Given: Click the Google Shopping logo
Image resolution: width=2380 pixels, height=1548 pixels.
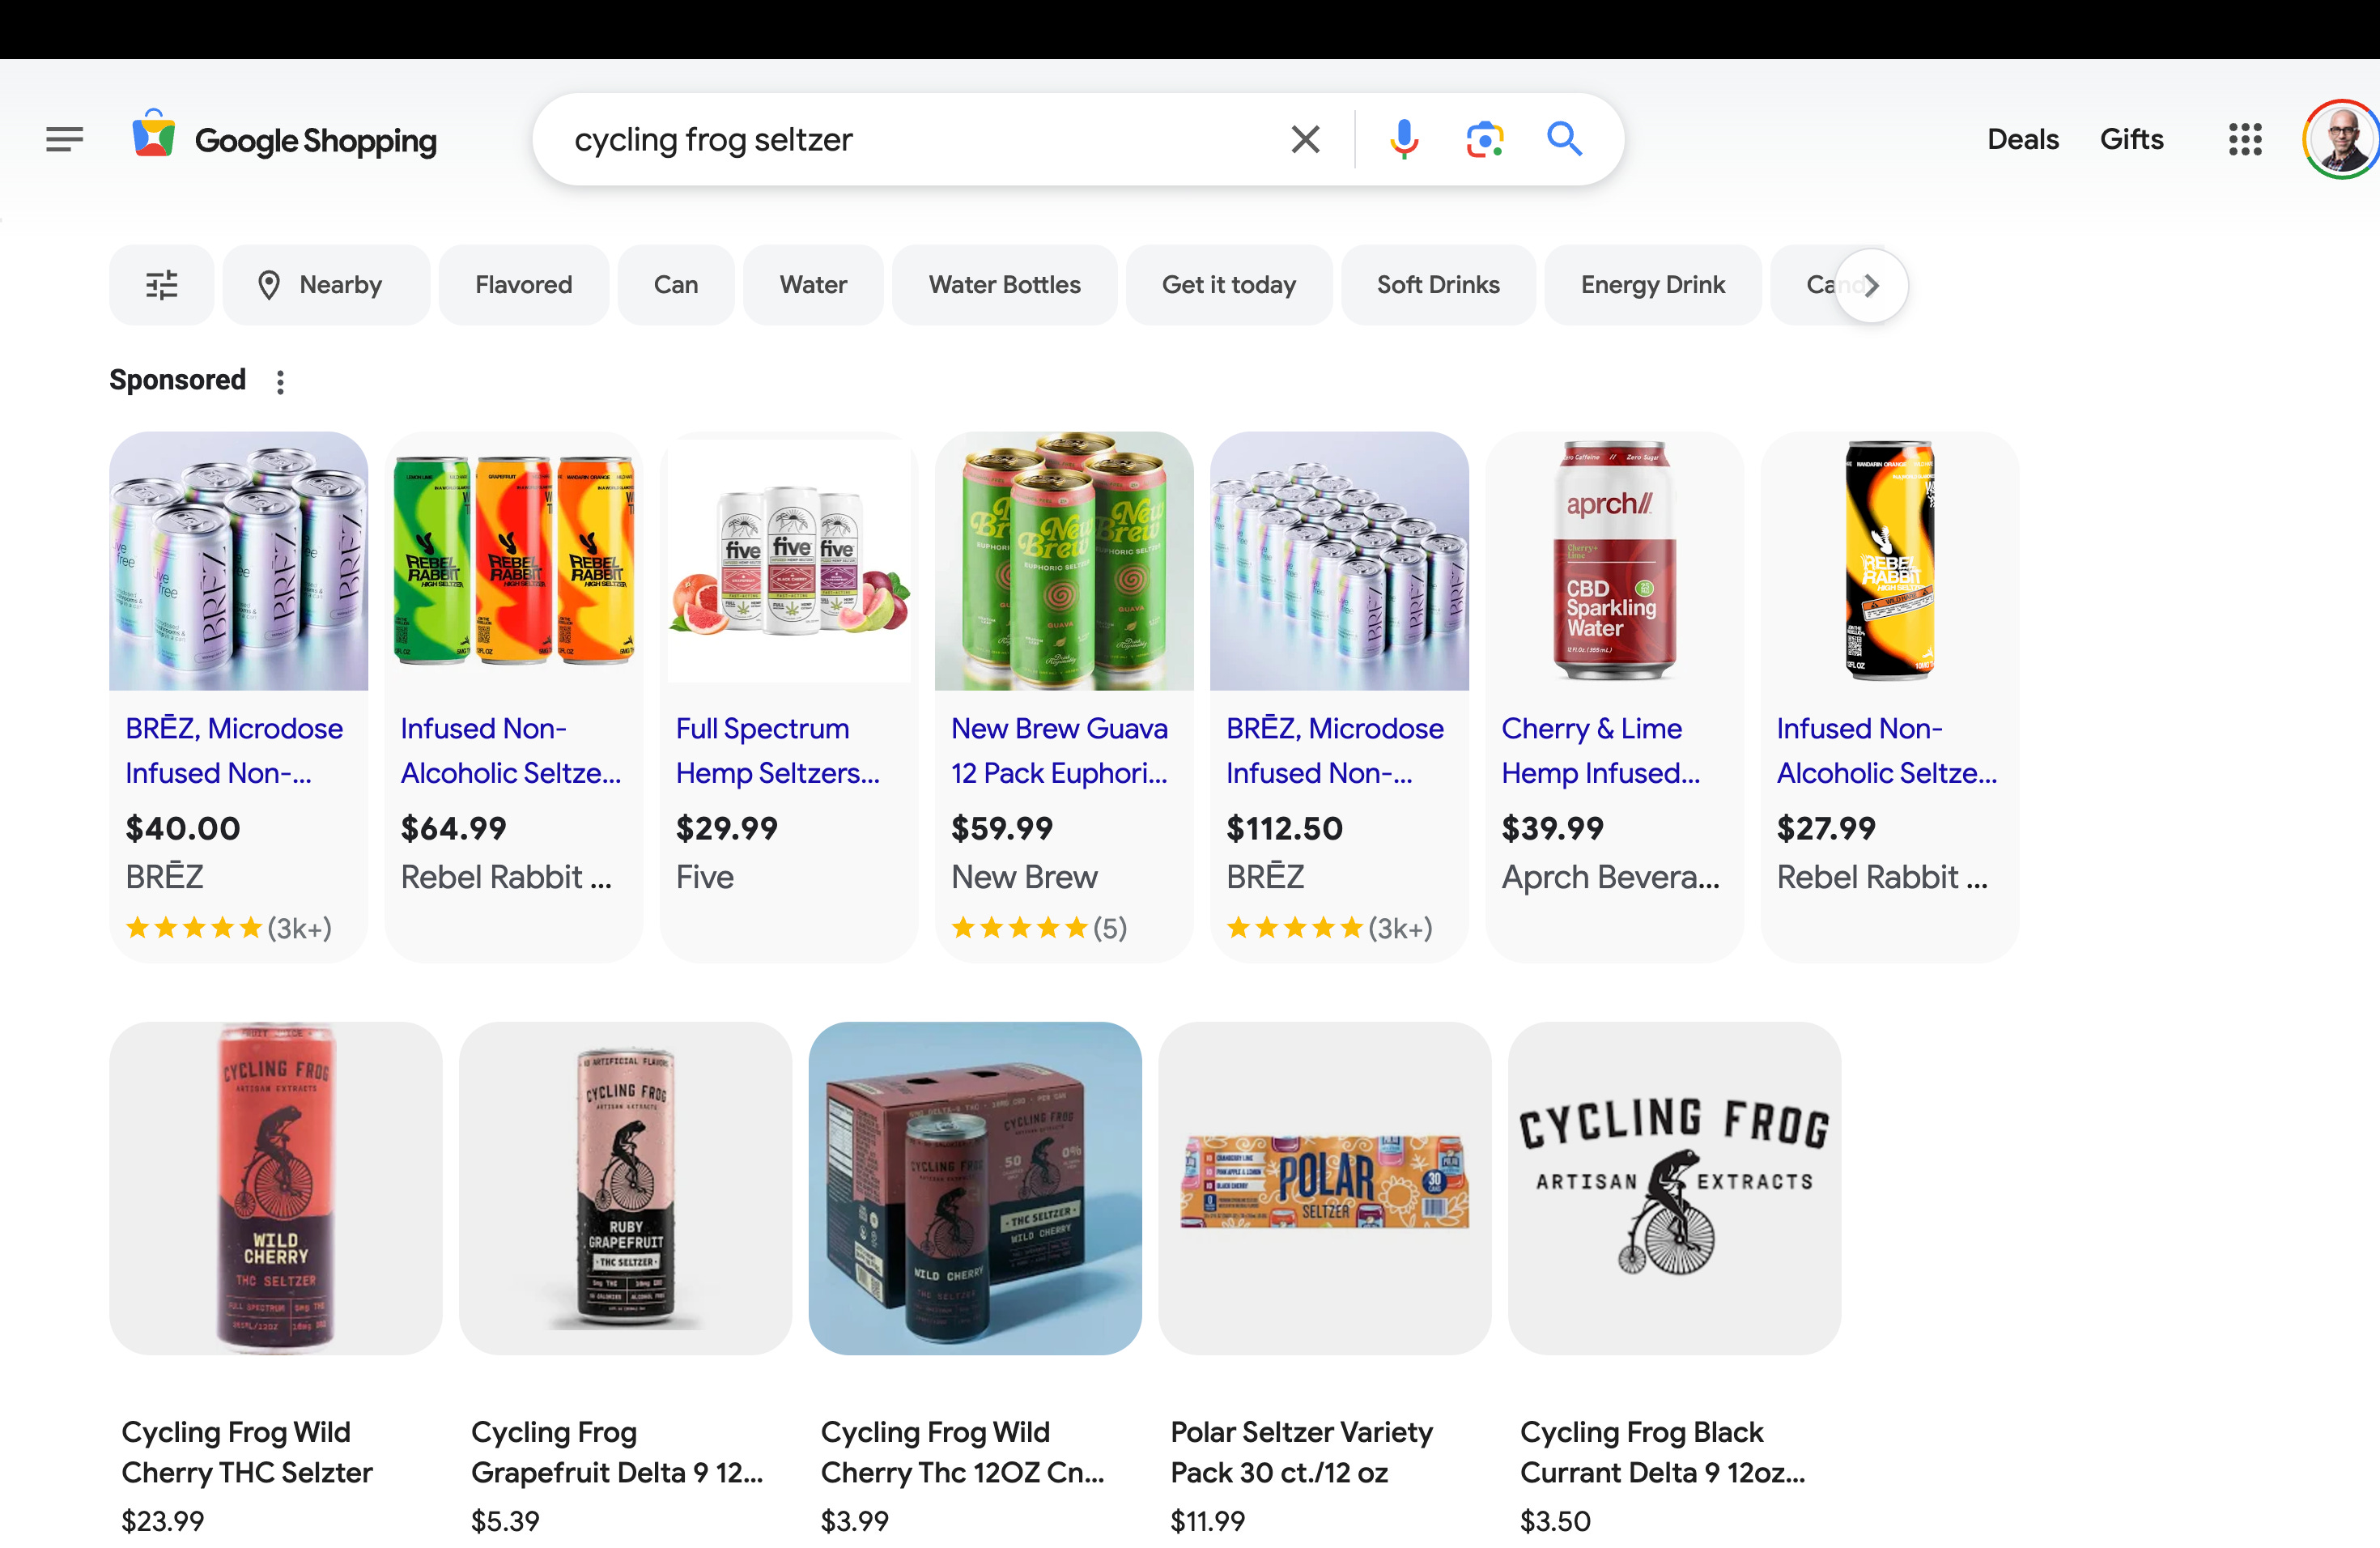Looking at the screenshot, I should [285, 139].
